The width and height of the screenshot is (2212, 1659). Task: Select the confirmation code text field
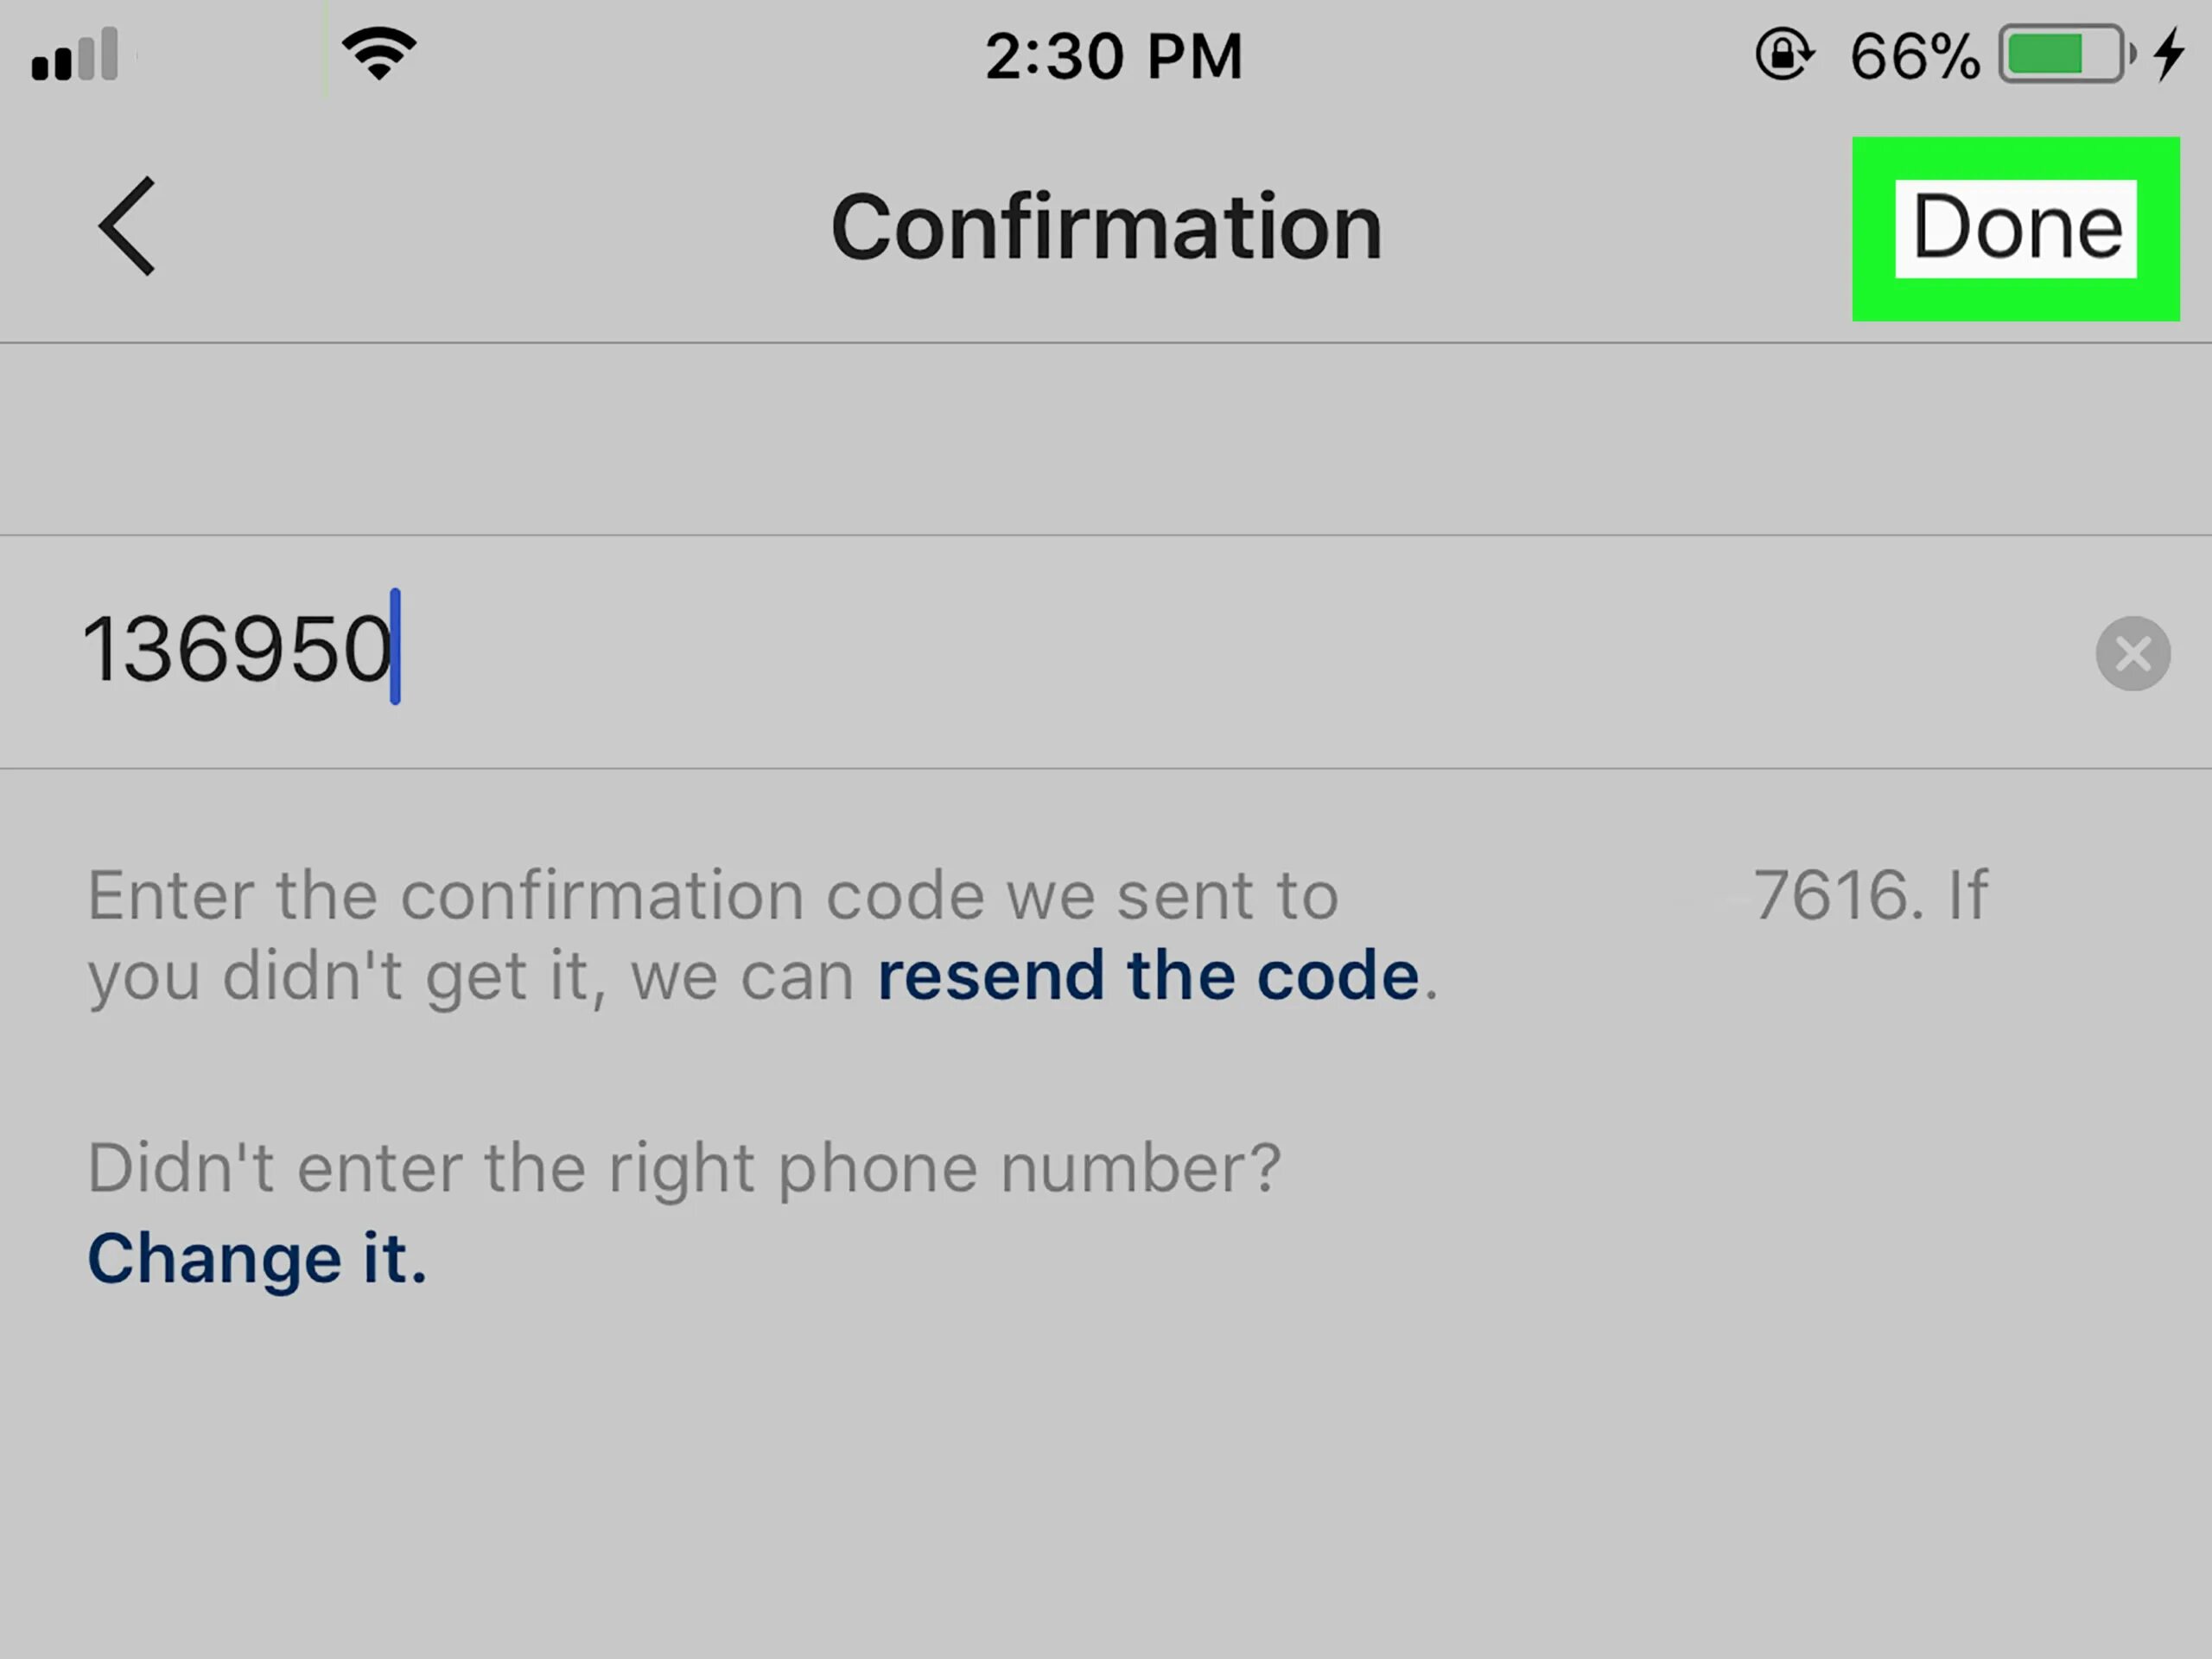(x=1106, y=652)
